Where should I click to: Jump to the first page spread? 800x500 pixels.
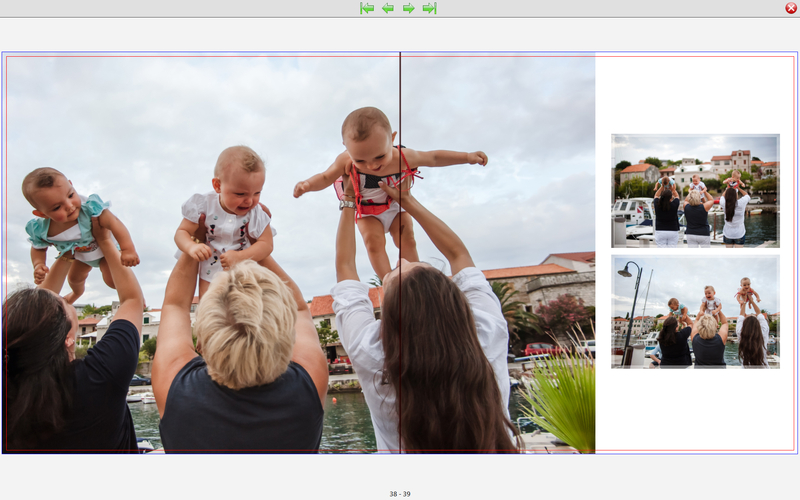coord(367,8)
